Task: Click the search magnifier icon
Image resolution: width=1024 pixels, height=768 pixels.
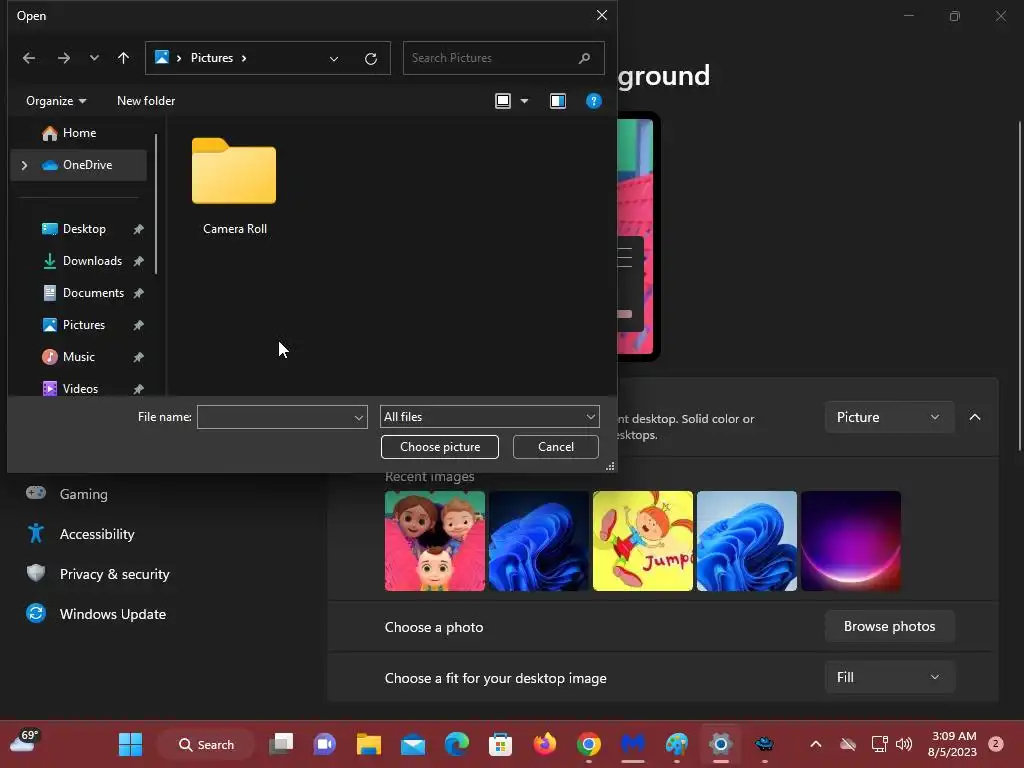Action: click(x=584, y=58)
